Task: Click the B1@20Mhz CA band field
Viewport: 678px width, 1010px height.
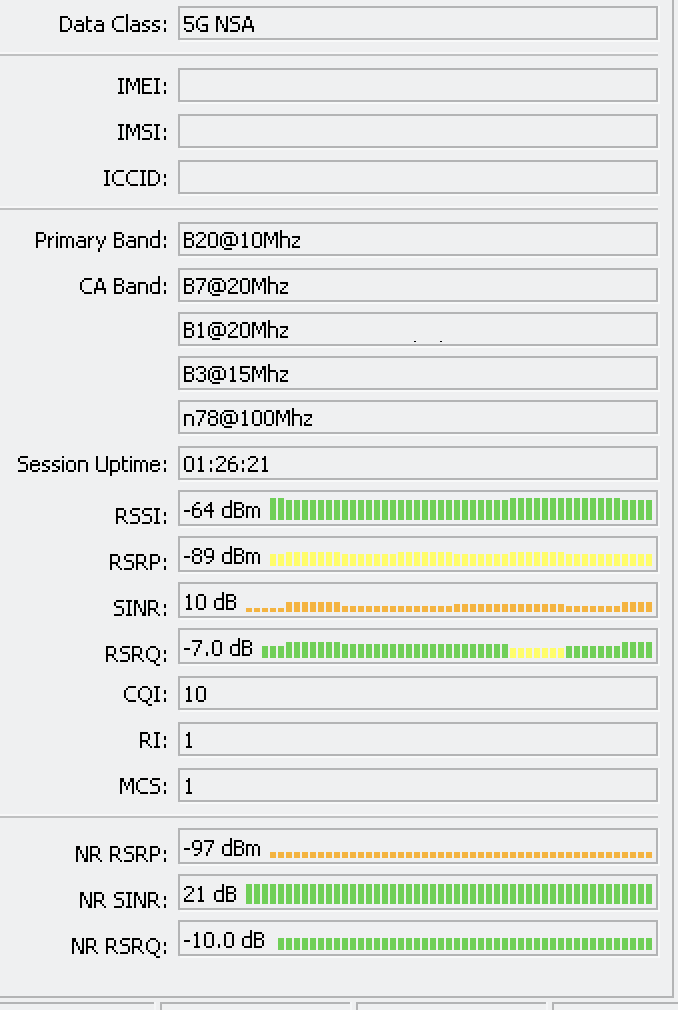Action: click(x=417, y=330)
